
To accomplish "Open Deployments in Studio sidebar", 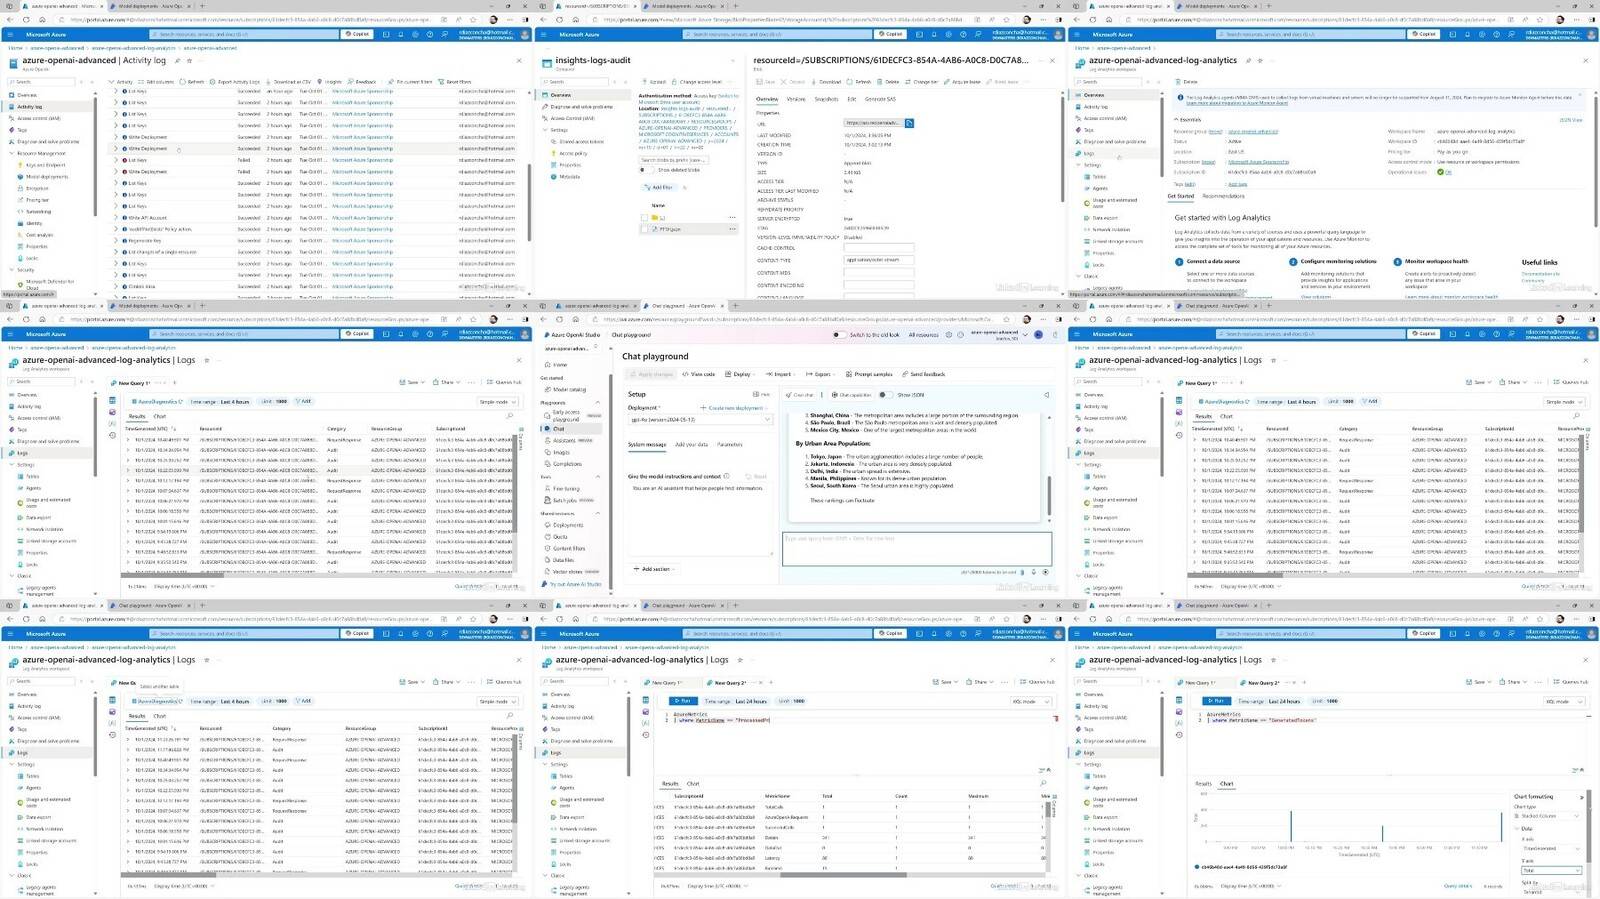I will tap(566, 525).
